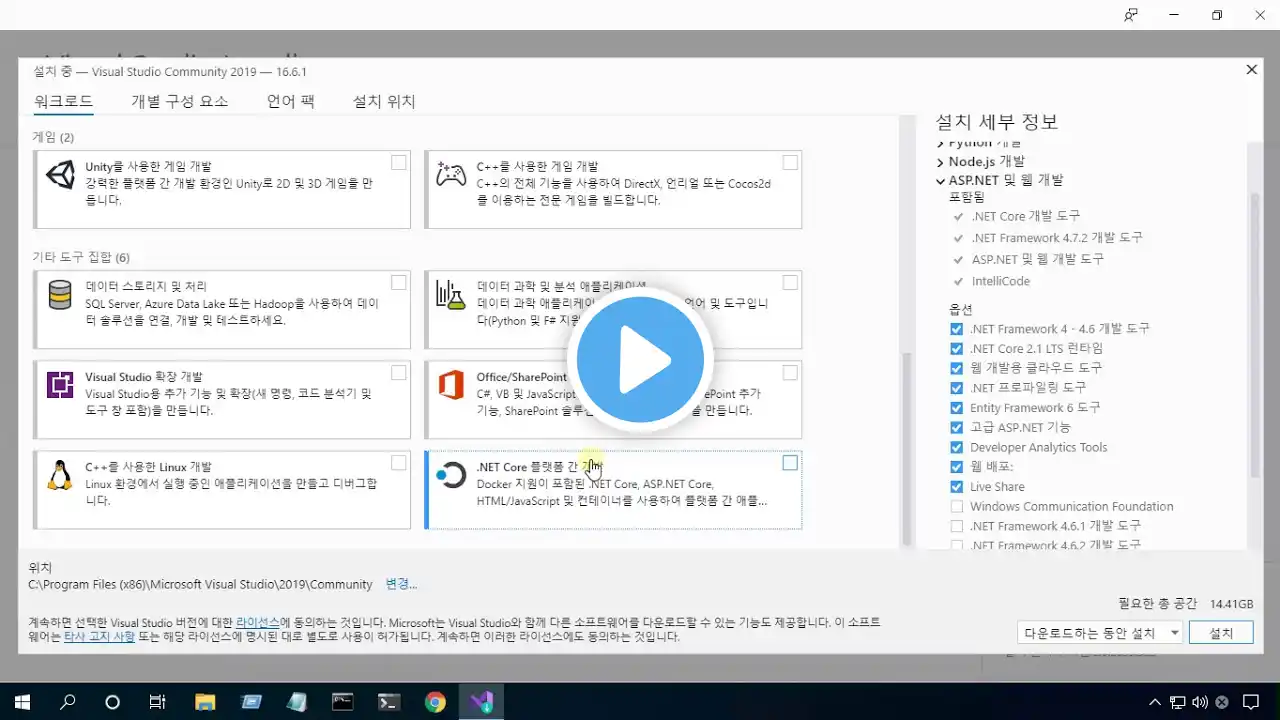
Task: Open the command prompt taskbar icon
Action: click(x=342, y=702)
